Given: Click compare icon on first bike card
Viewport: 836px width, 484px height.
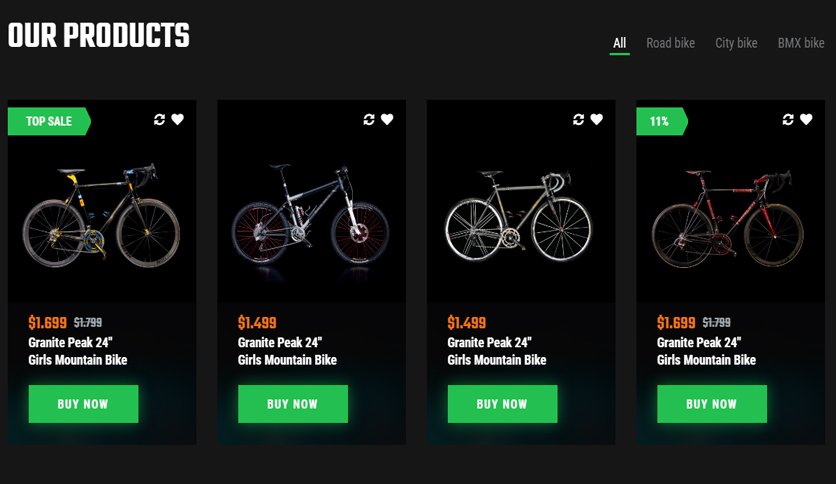Looking at the screenshot, I should click(x=159, y=119).
